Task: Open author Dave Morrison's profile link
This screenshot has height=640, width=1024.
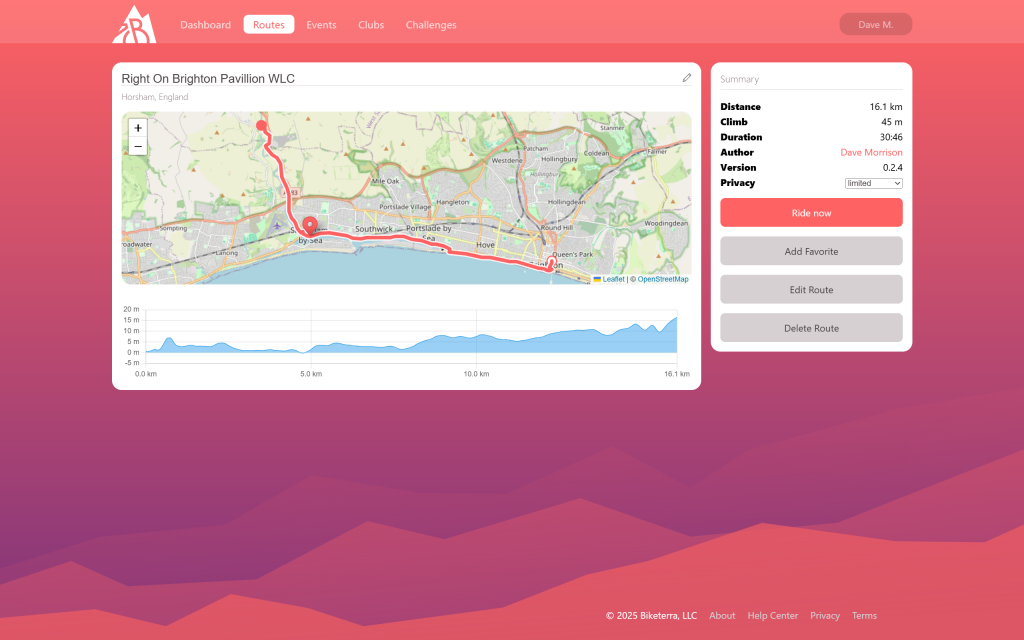Action: coord(870,153)
